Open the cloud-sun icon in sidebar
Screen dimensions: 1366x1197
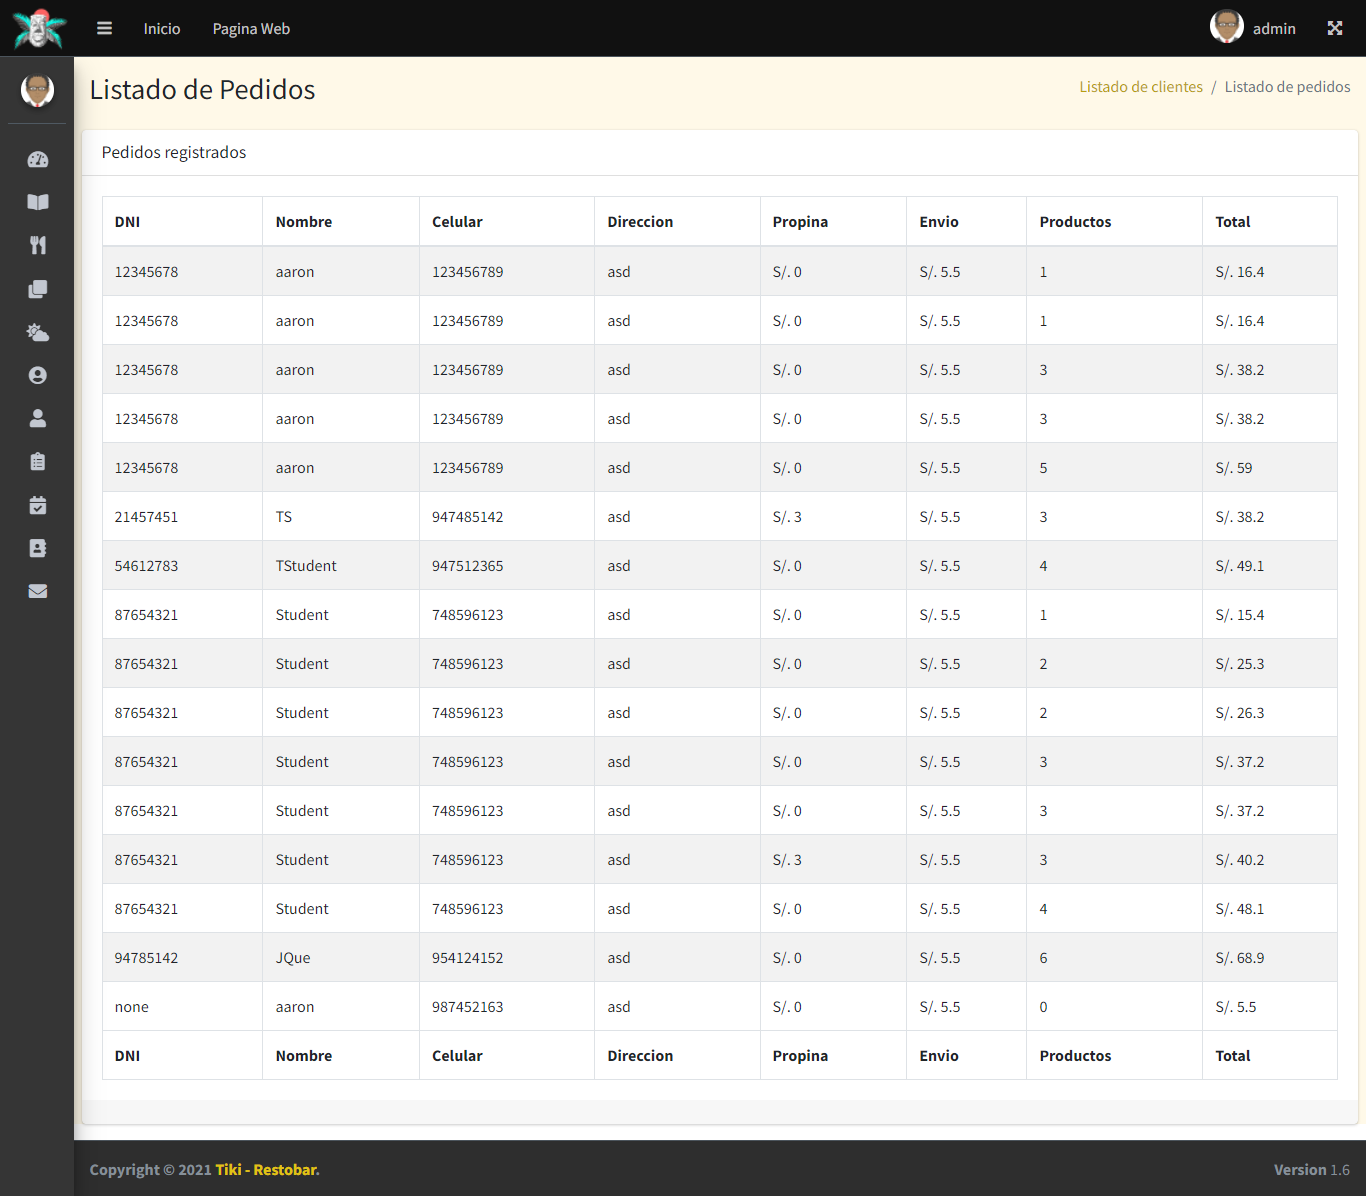click(38, 332)
